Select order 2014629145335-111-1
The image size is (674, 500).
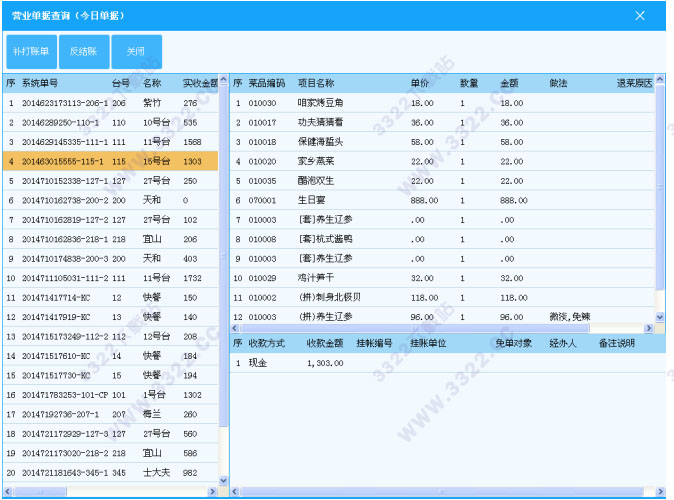(x=111, y=142)
